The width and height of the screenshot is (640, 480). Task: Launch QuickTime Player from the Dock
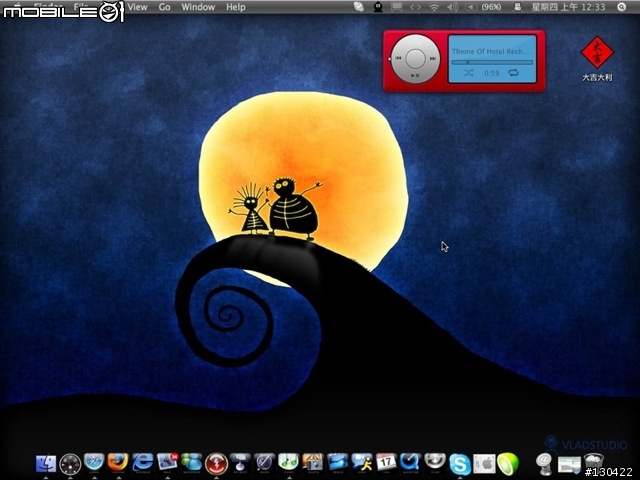point(410,463)
